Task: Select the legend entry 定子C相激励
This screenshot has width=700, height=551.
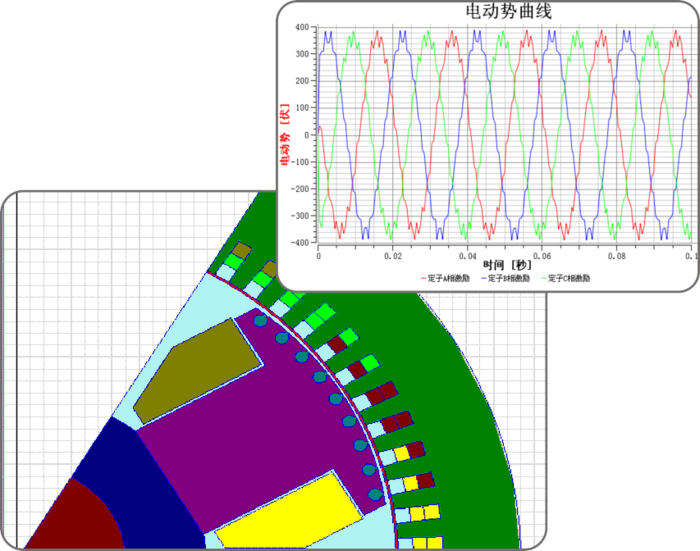Action: tap(566, 278)
